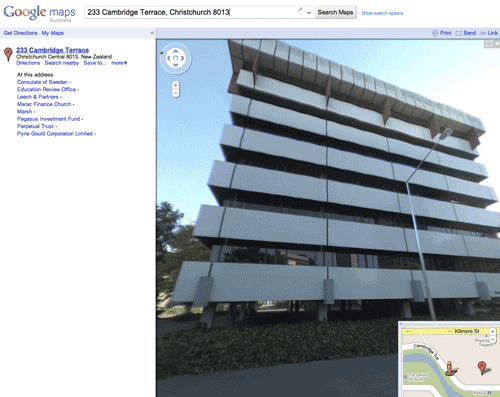Click the Search Maps button
The width and height of the screenshot is (500, 397).
tap(335, 12)
